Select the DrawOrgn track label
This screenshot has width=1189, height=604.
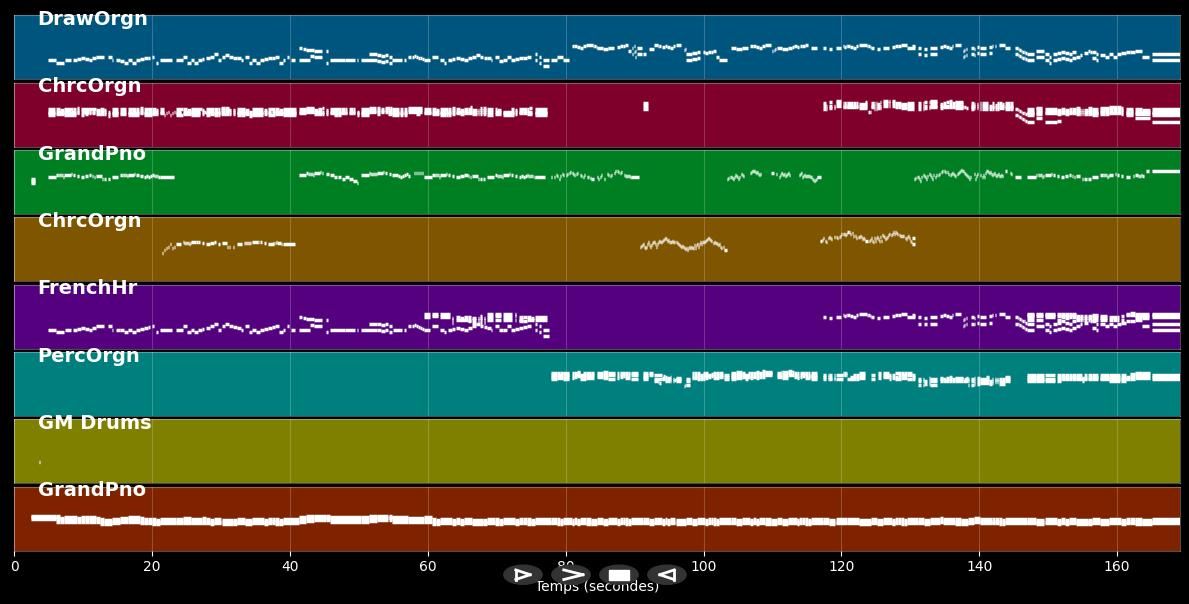click(x=92, y=19)
